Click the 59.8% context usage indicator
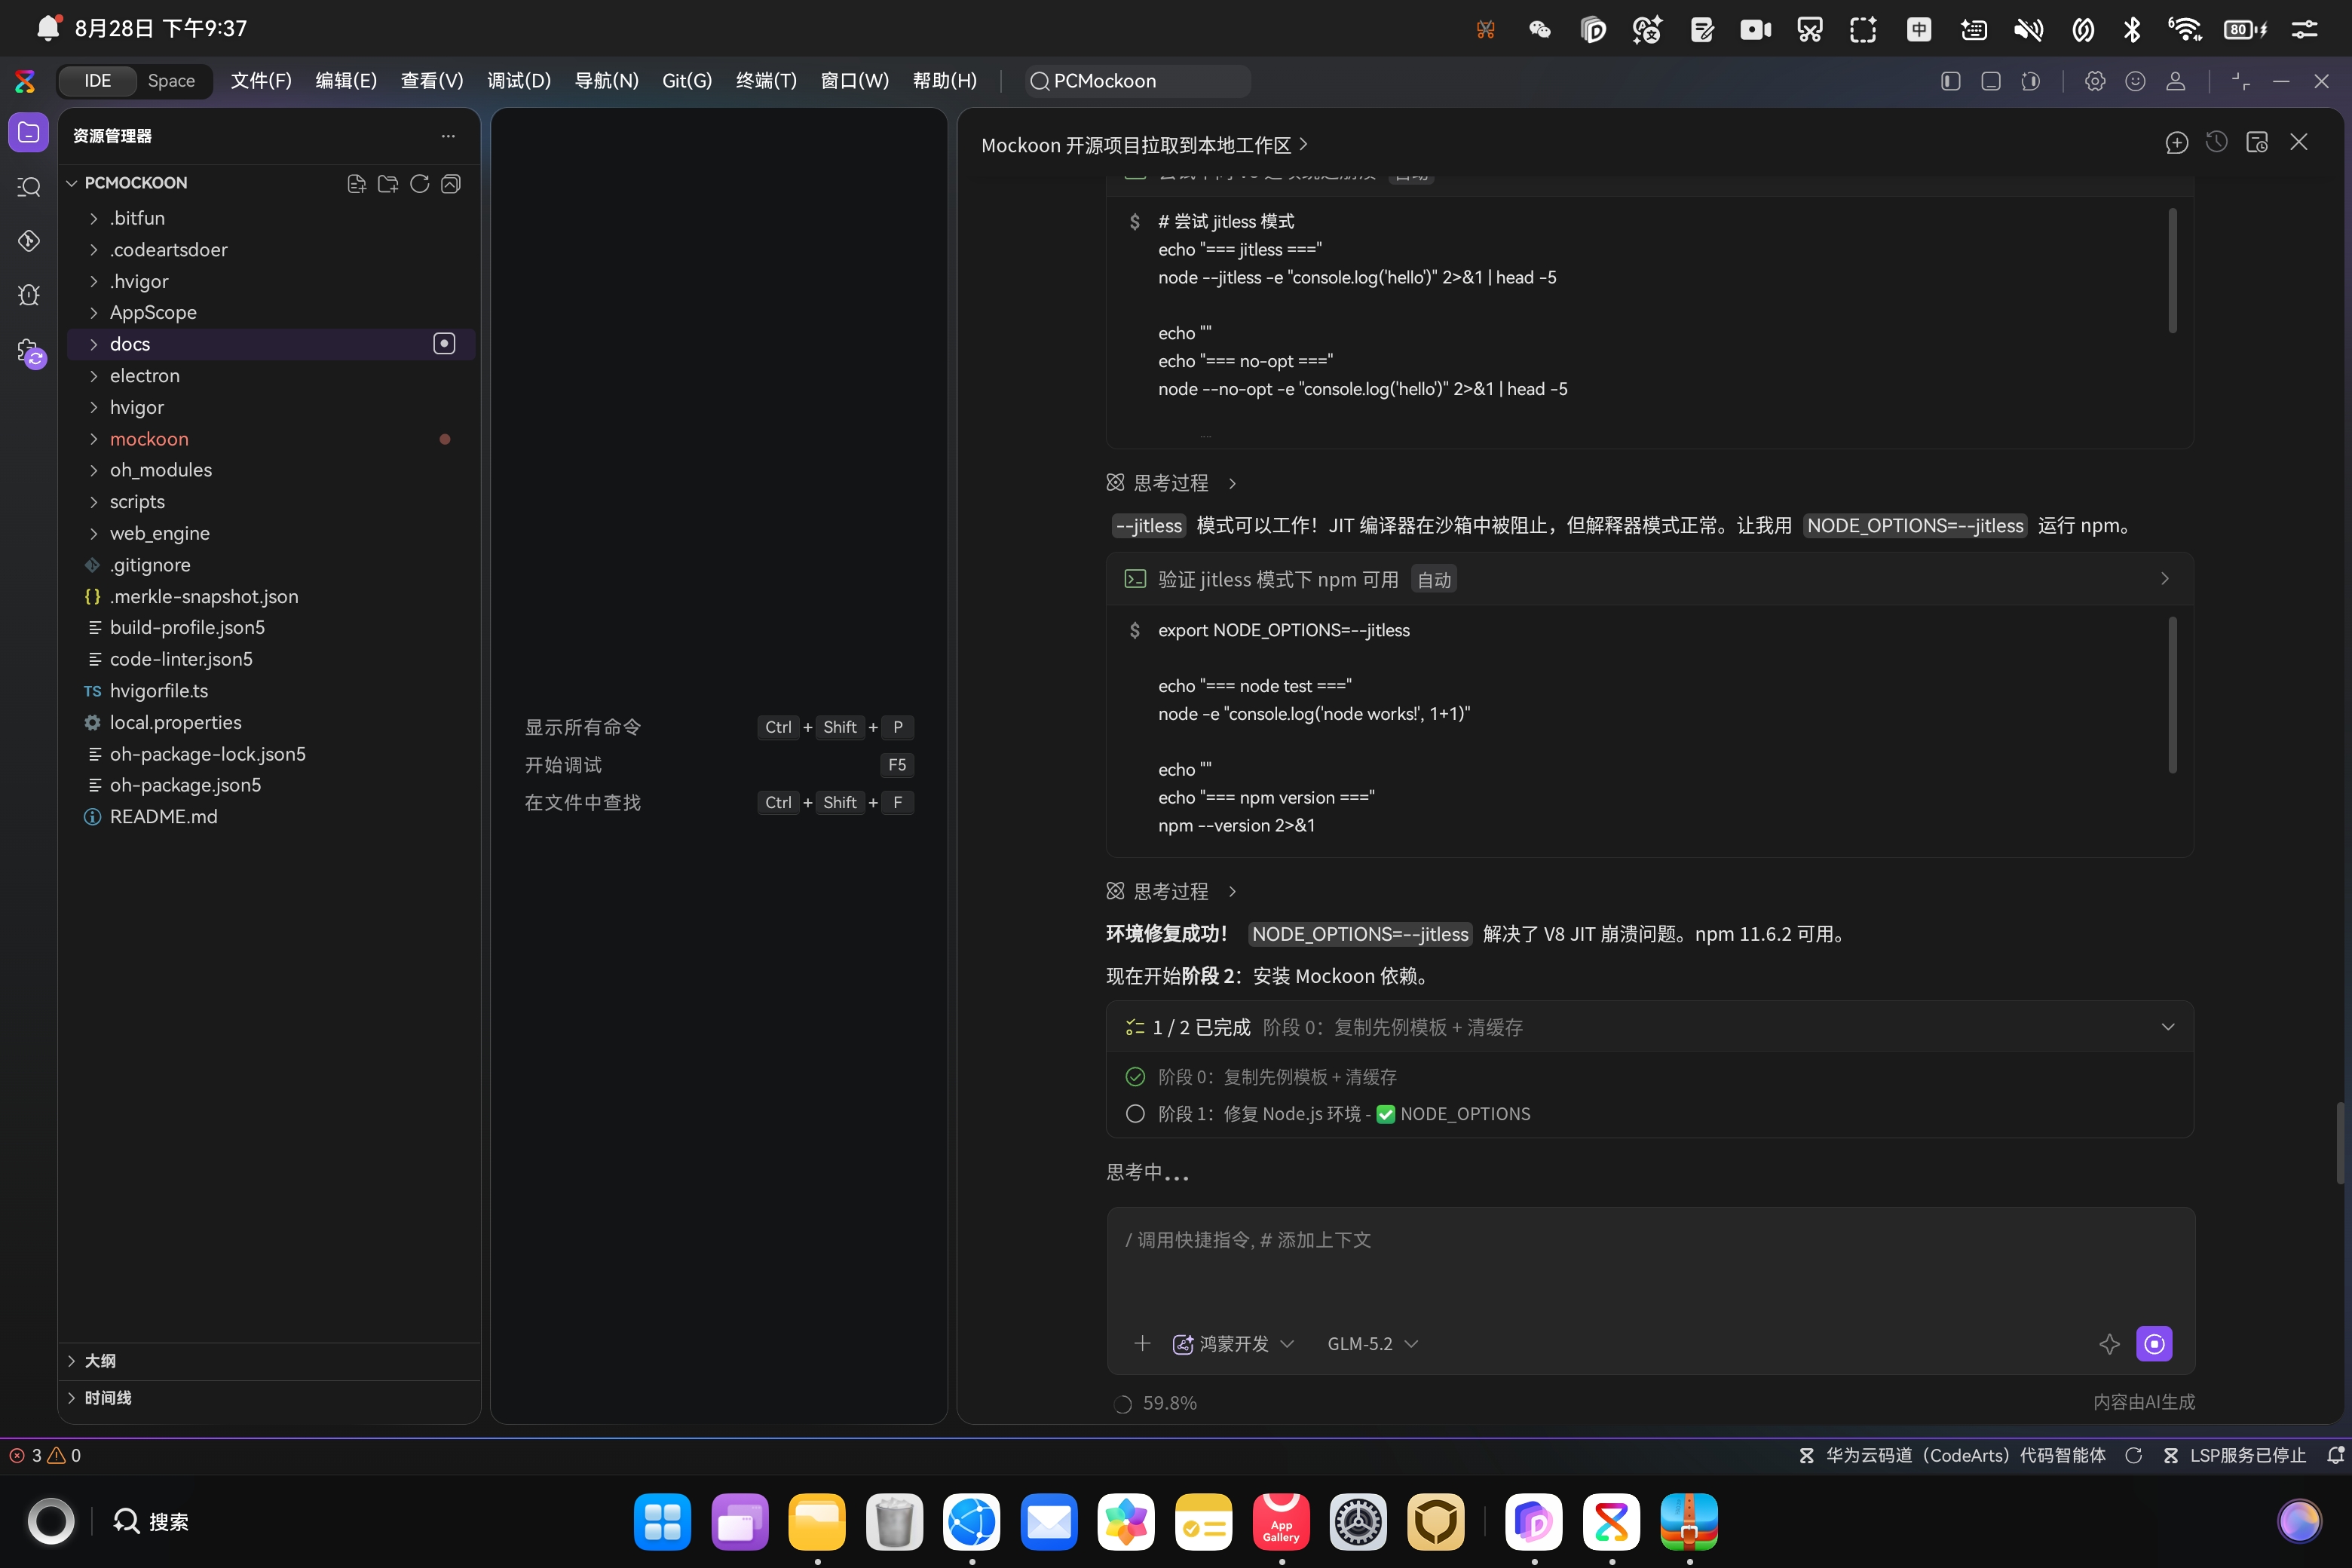 click(1155, 1403)
